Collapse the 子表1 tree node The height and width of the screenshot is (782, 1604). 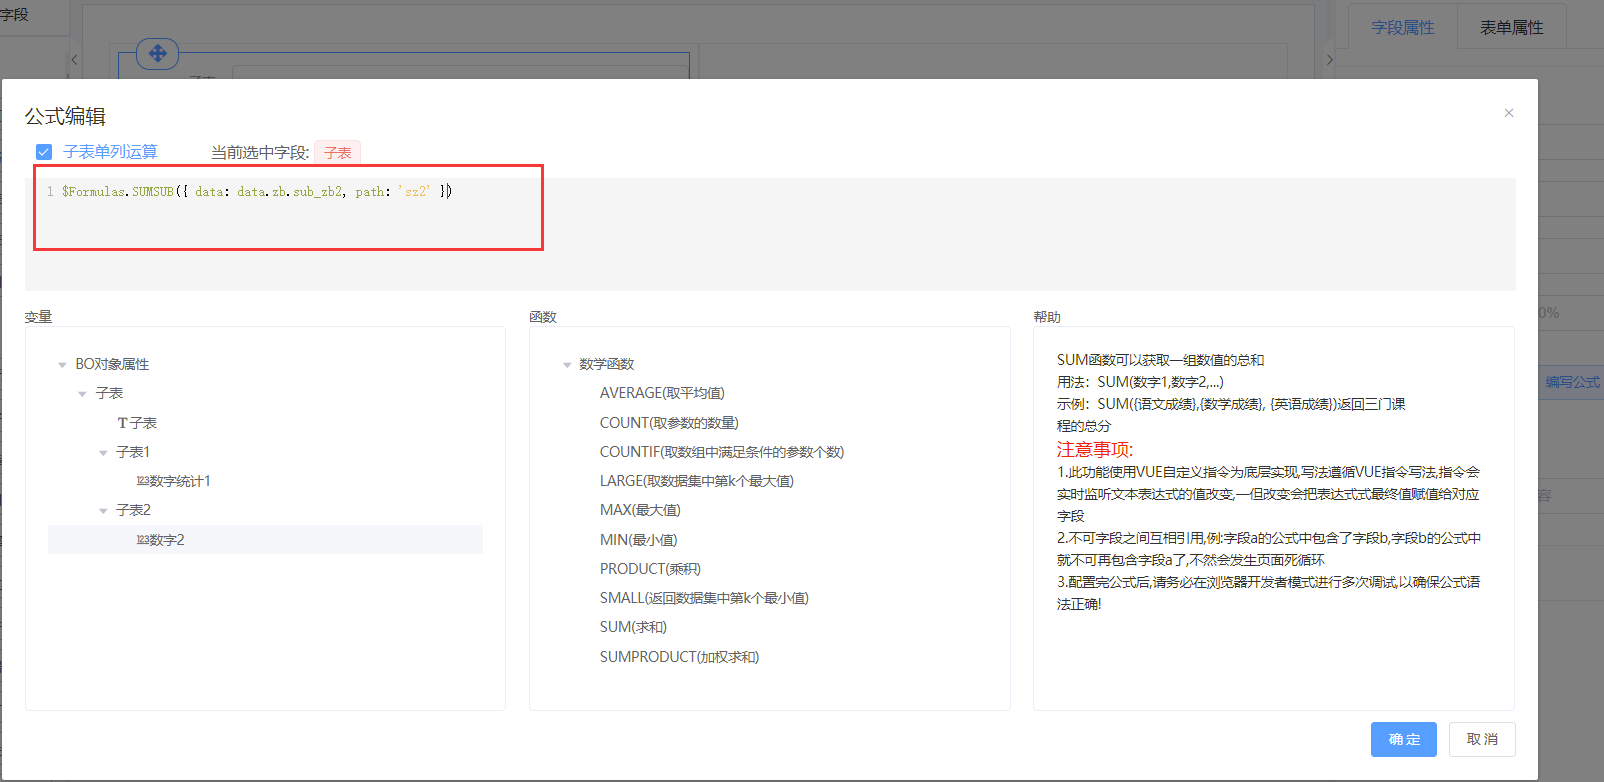[103, 453]
